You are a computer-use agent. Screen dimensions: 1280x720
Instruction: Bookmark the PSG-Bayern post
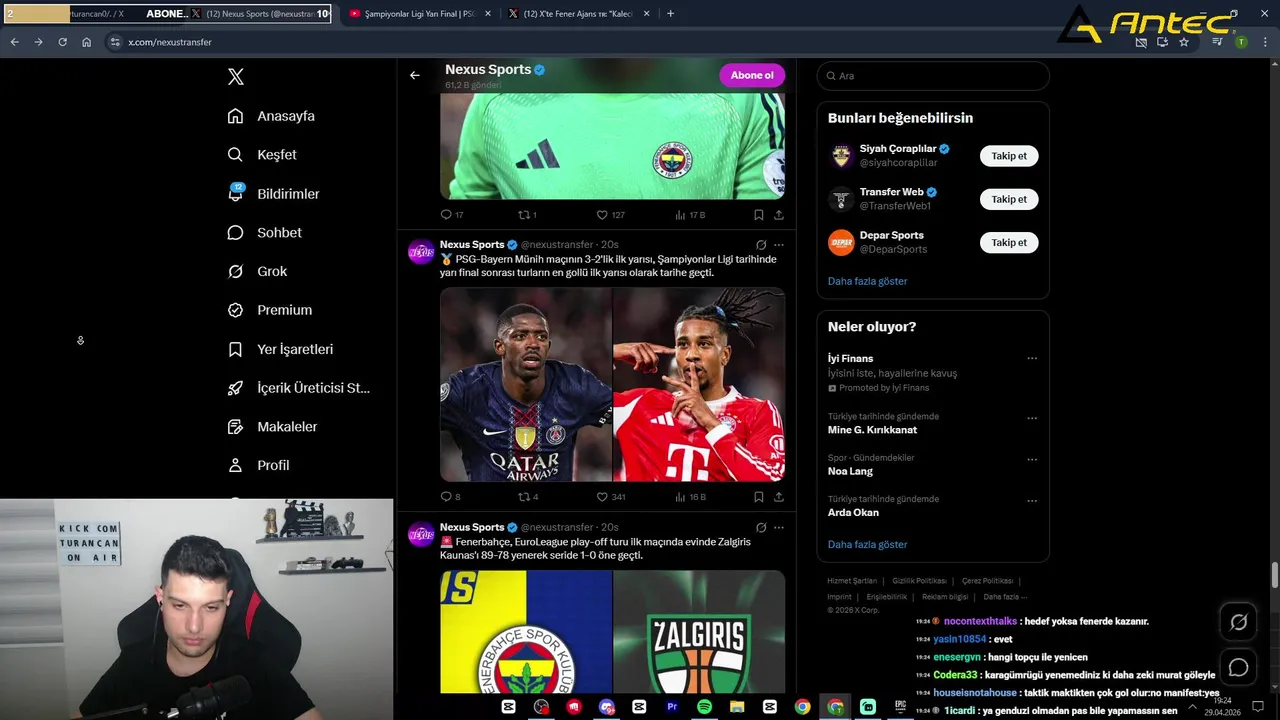coord(759,497)
